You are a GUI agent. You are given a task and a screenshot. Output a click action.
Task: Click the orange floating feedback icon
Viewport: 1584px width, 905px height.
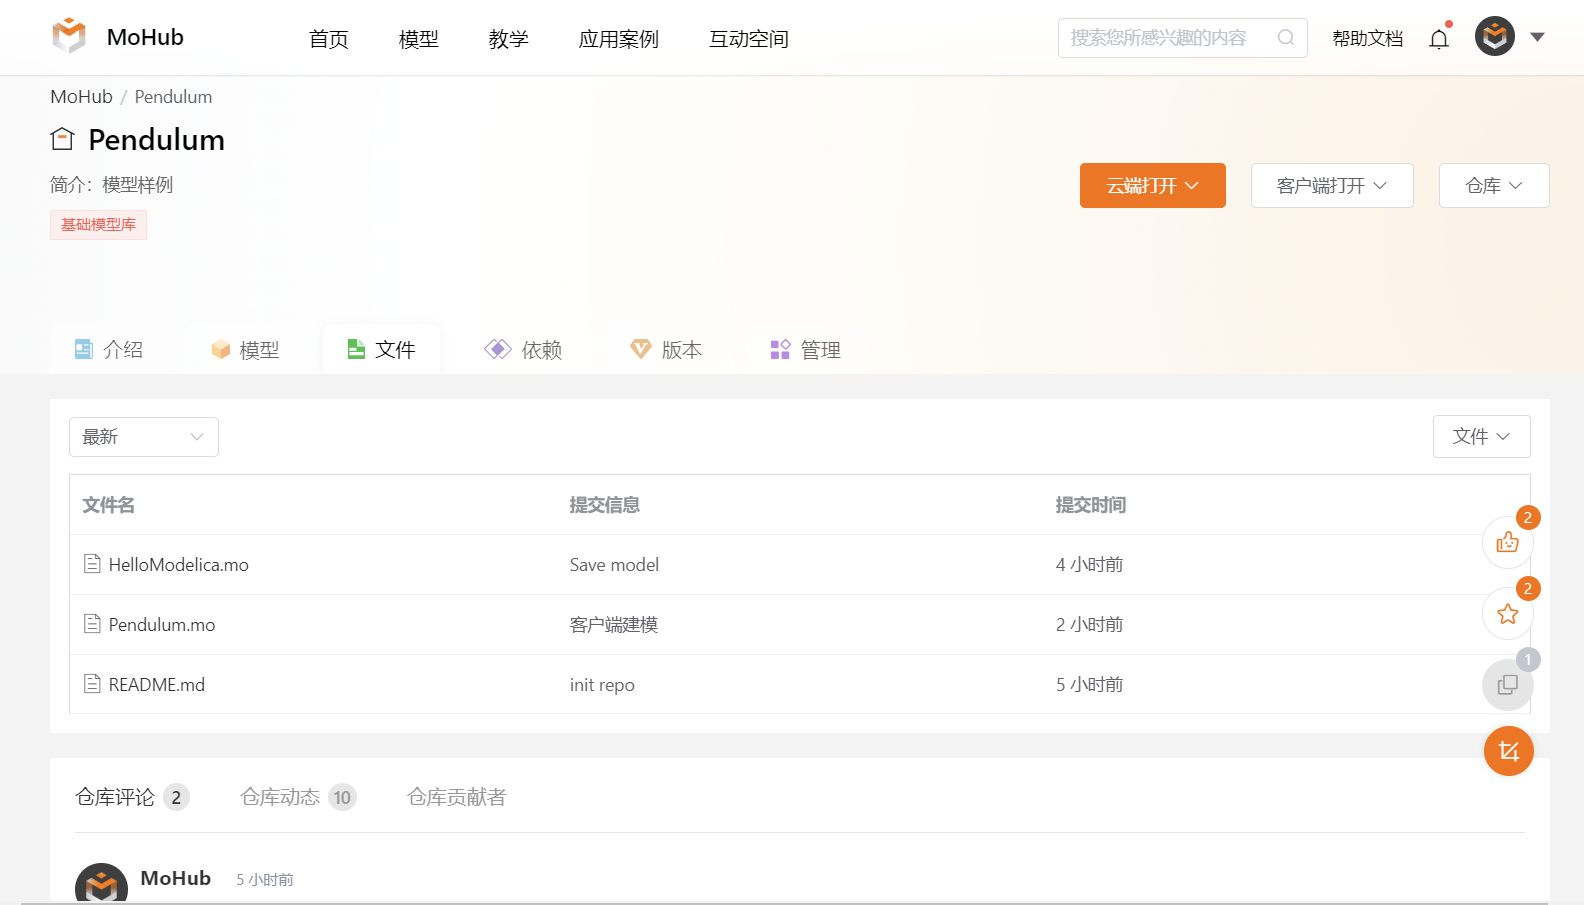[x=1509, y=751]
